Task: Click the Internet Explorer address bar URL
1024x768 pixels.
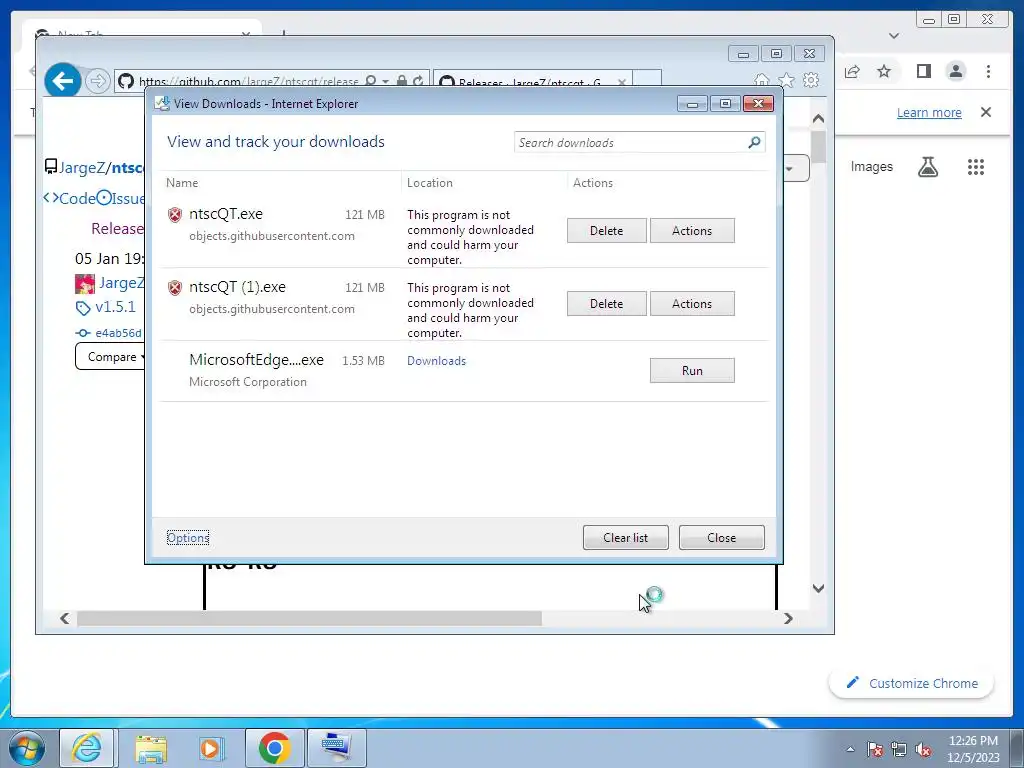Action: [x=248, y=82]
